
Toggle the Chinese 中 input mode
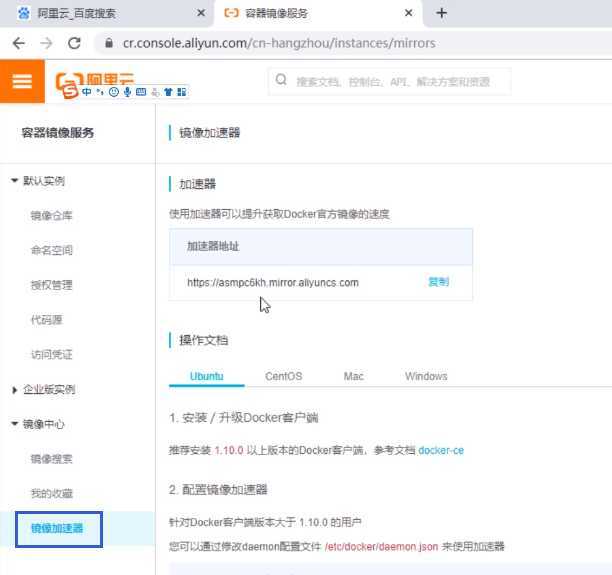pyautogui.click(x=87, y=92)
